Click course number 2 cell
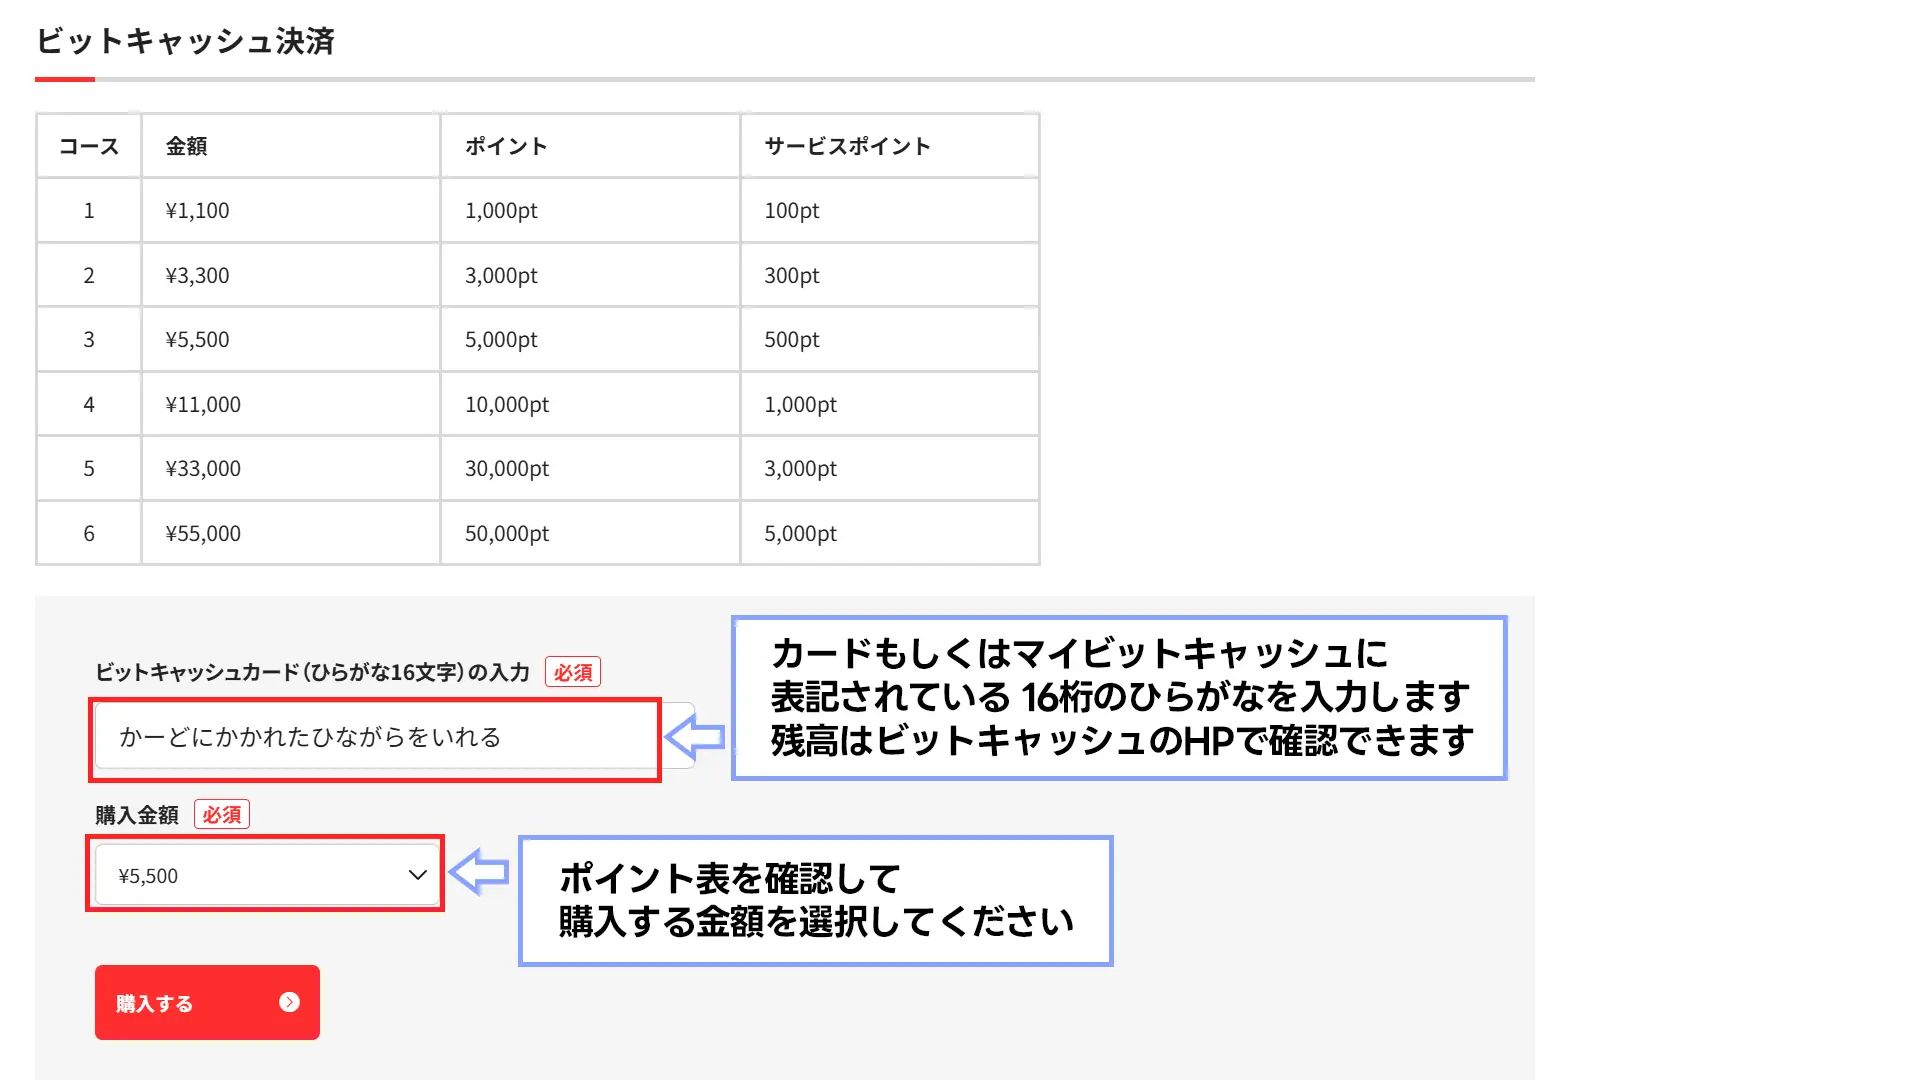 89,275
